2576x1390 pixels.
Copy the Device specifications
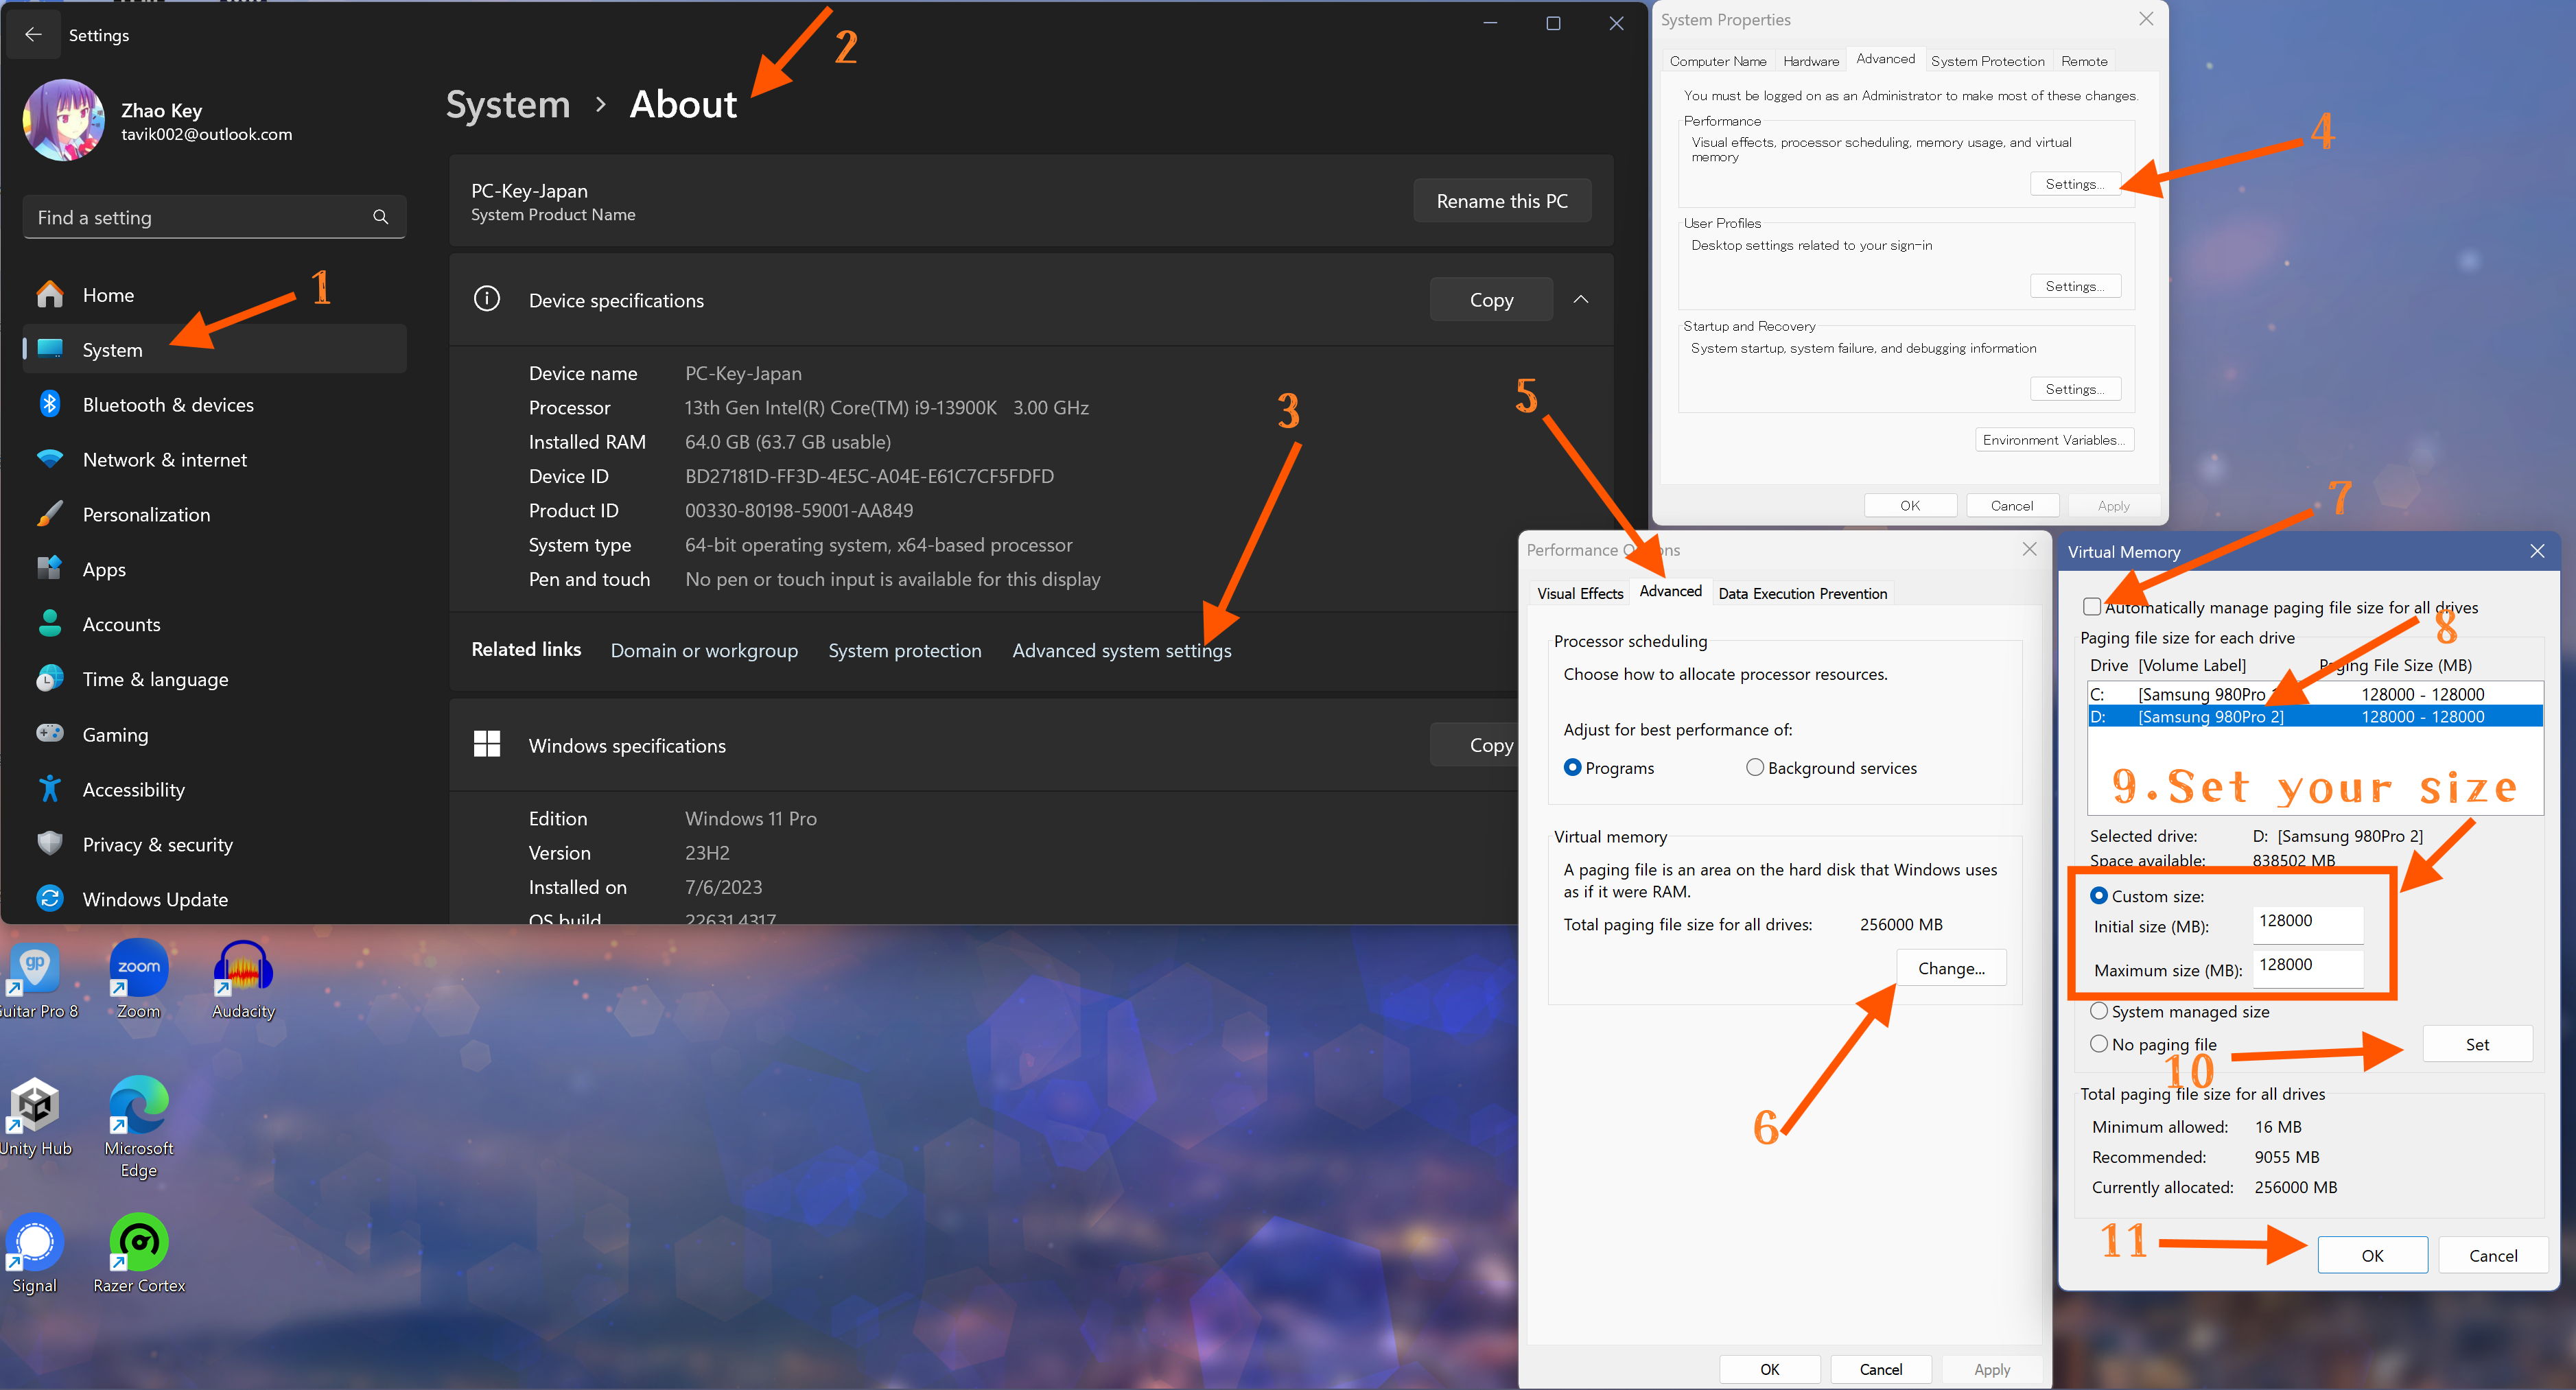point(1491,299)
